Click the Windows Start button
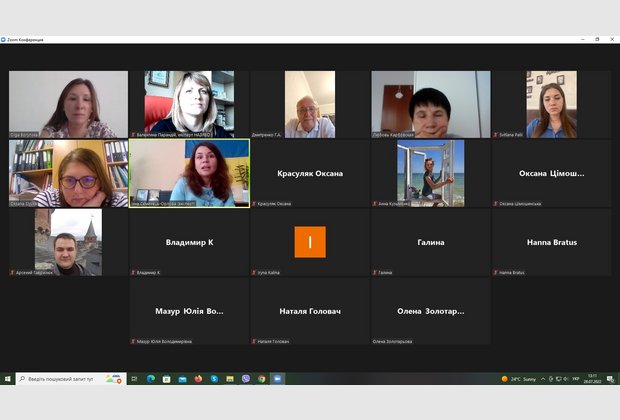Screen dimensions: 620x420 coord(7,379)
